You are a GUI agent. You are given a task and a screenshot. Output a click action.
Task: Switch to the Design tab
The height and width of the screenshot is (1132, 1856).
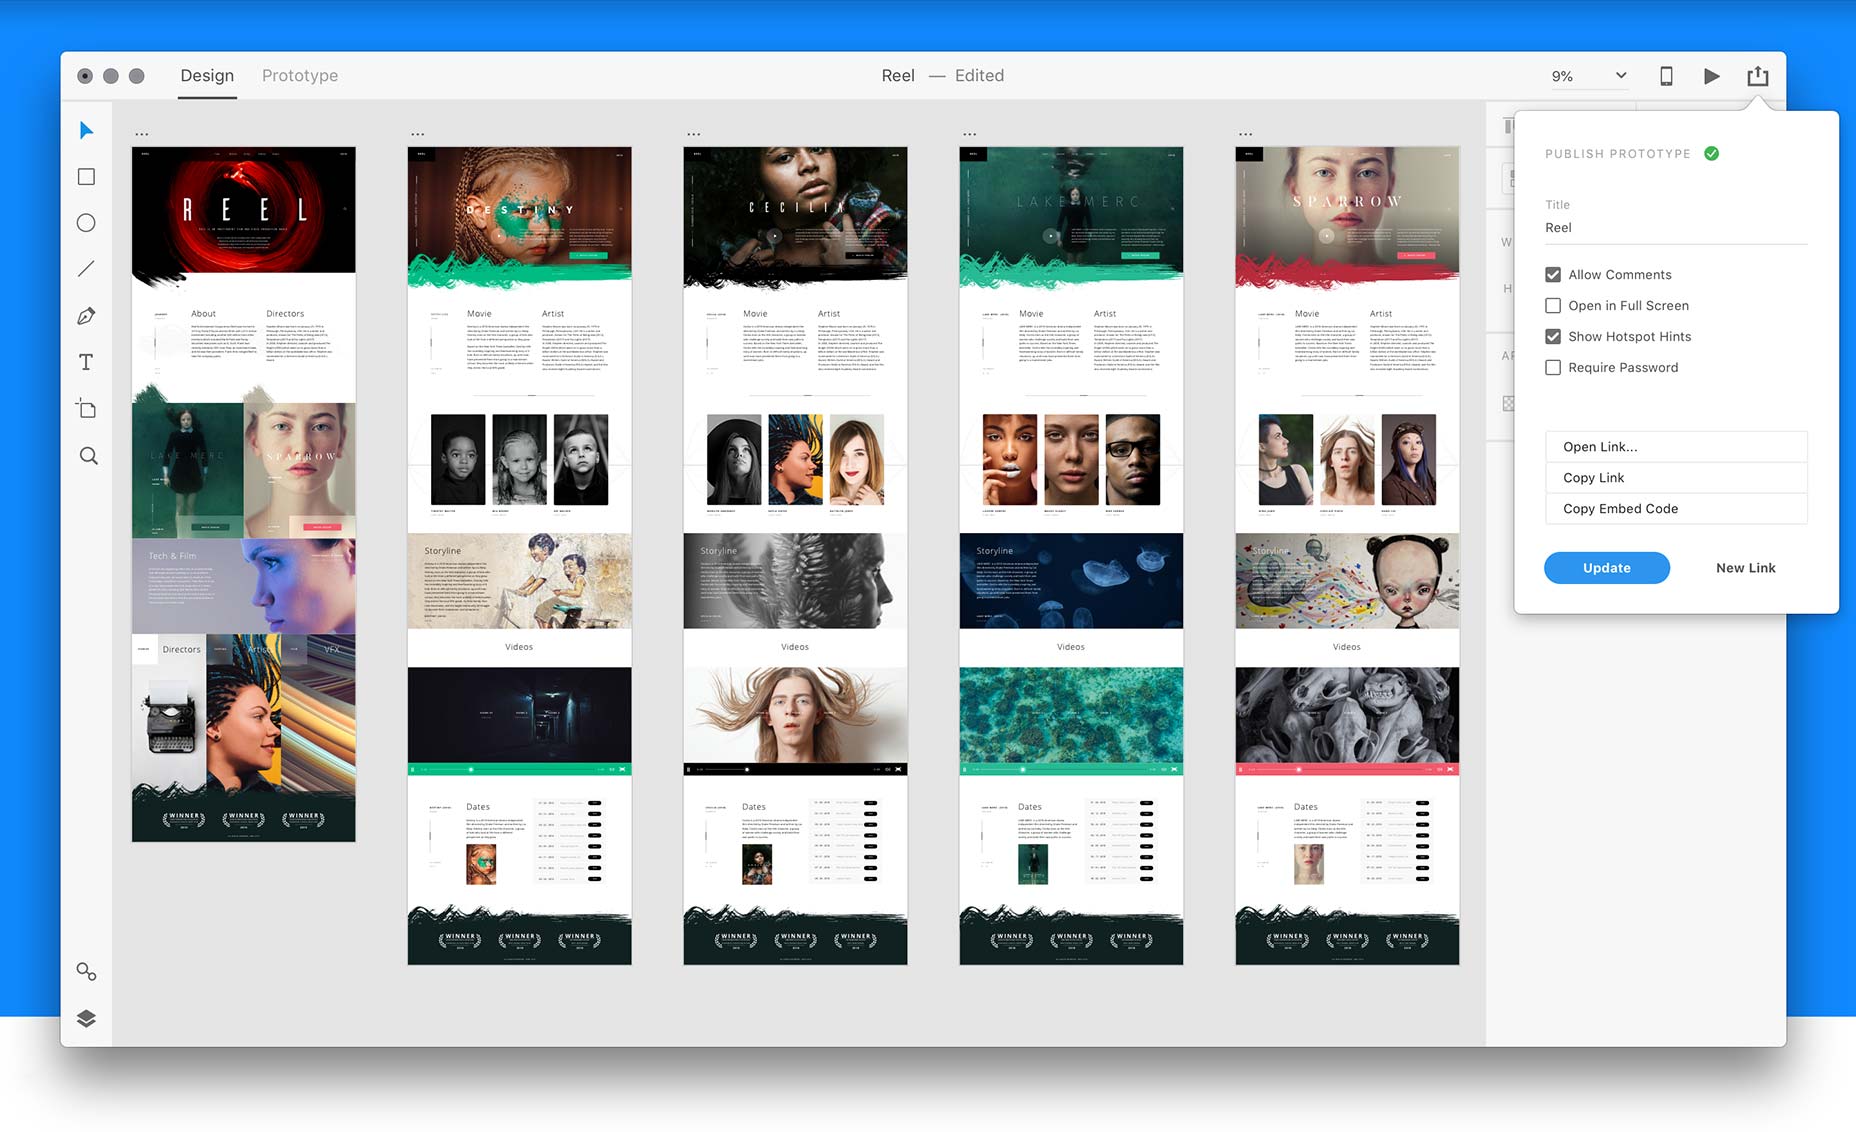tap(207, 75)
